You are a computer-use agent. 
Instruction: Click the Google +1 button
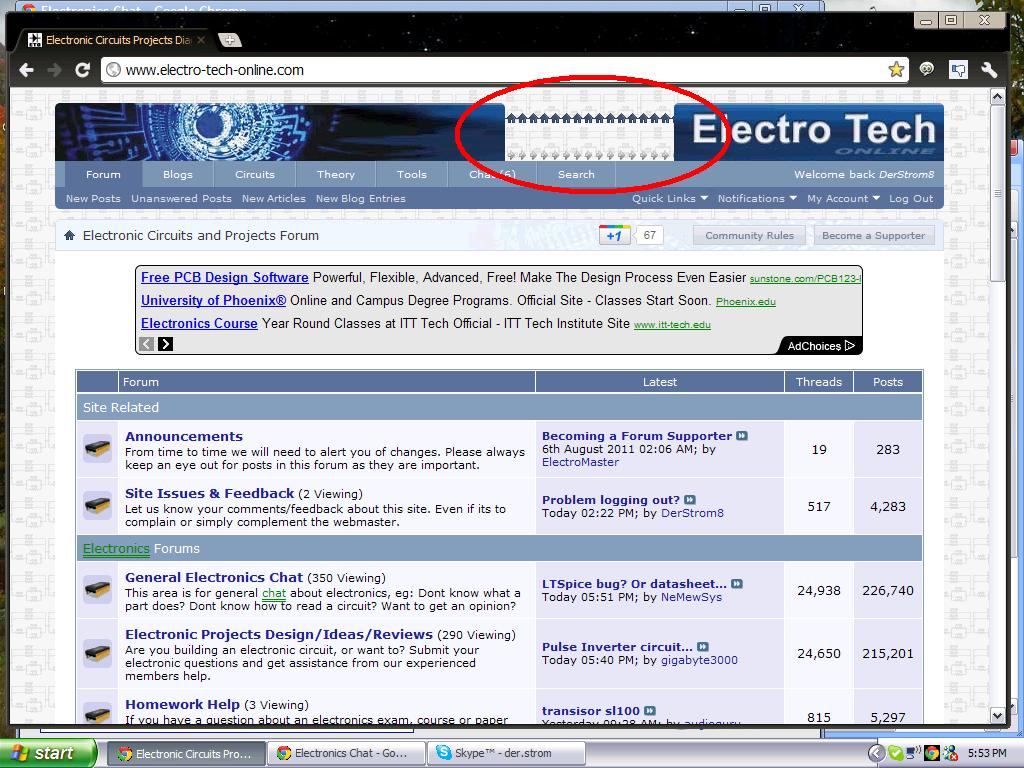pos(614,235)
